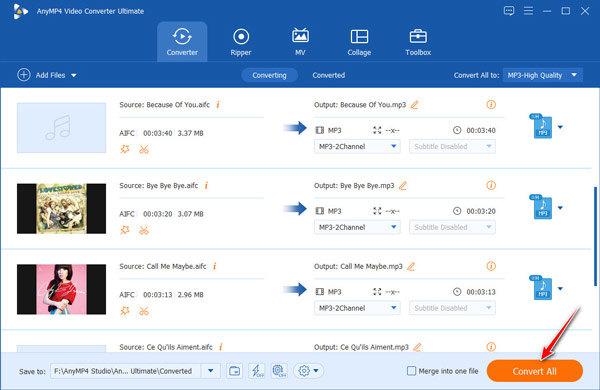View source info for Because Of You.aifc
The image size is (600, 390).
click(218, 104)
